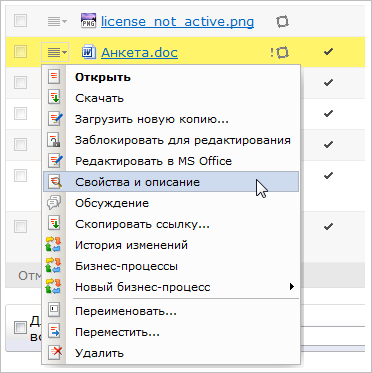Toggle the checkbox below the file list
This screenshot has height=373, width=372.
pos(20,328)
